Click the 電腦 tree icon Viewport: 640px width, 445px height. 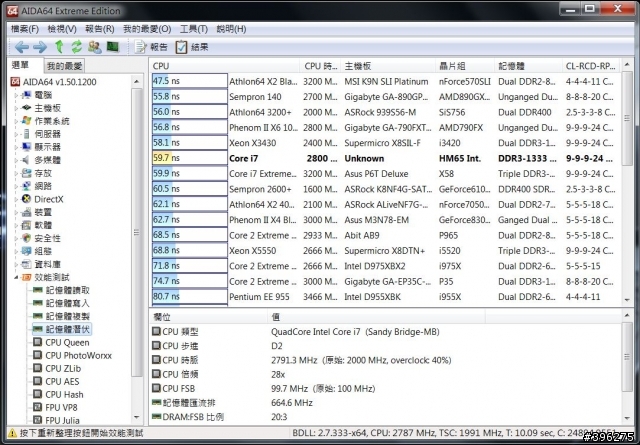[26, 95]
